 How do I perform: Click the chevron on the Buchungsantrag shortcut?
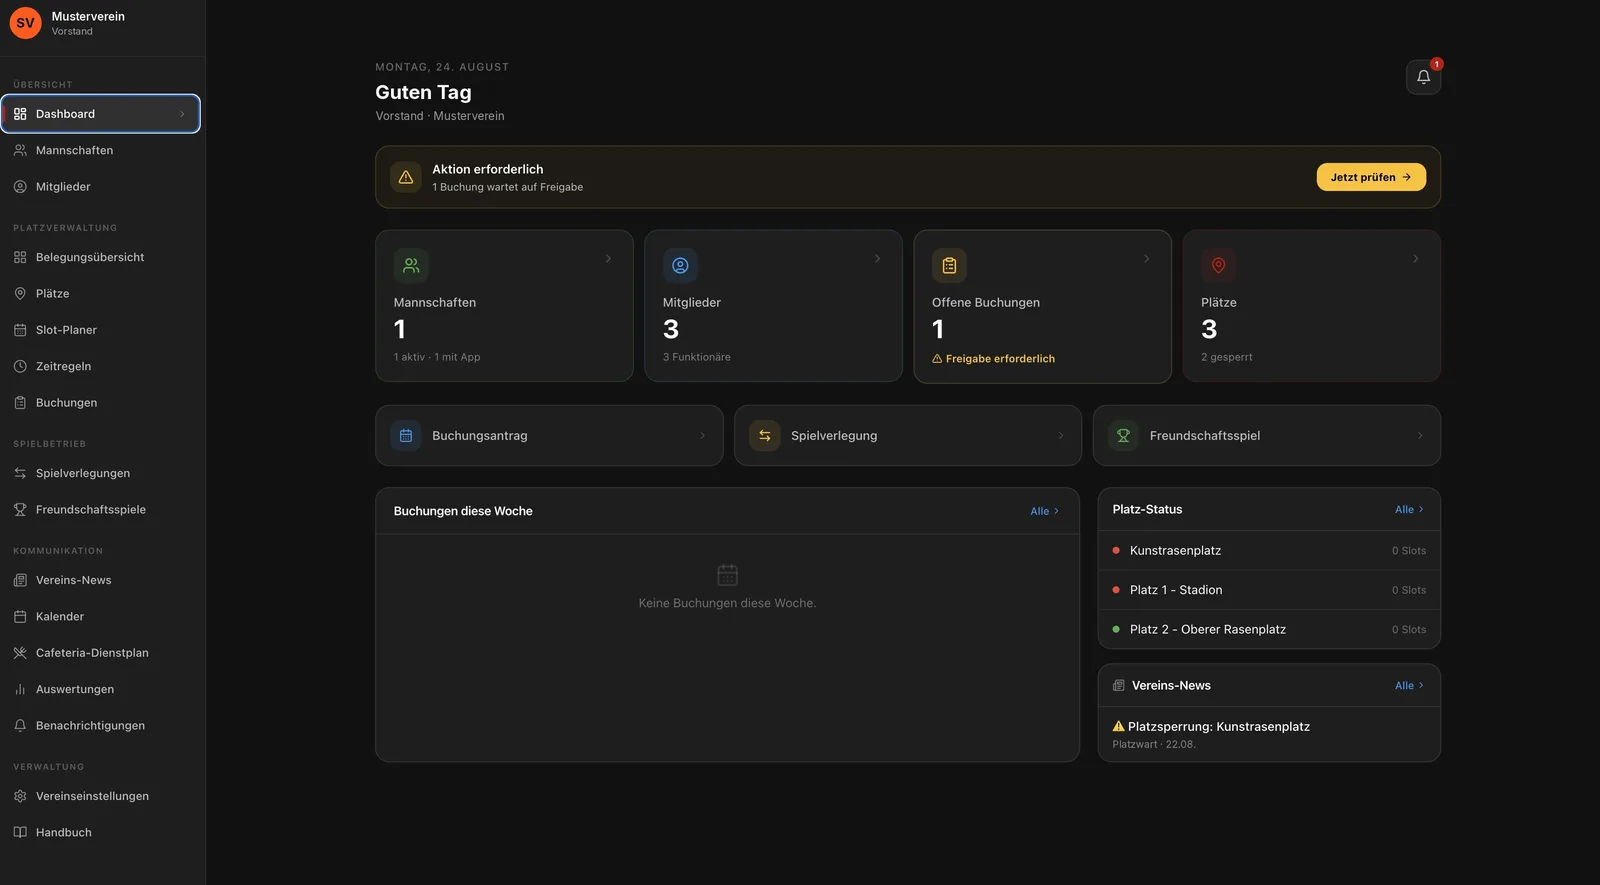pyautogui.click(x=702, y=436)
